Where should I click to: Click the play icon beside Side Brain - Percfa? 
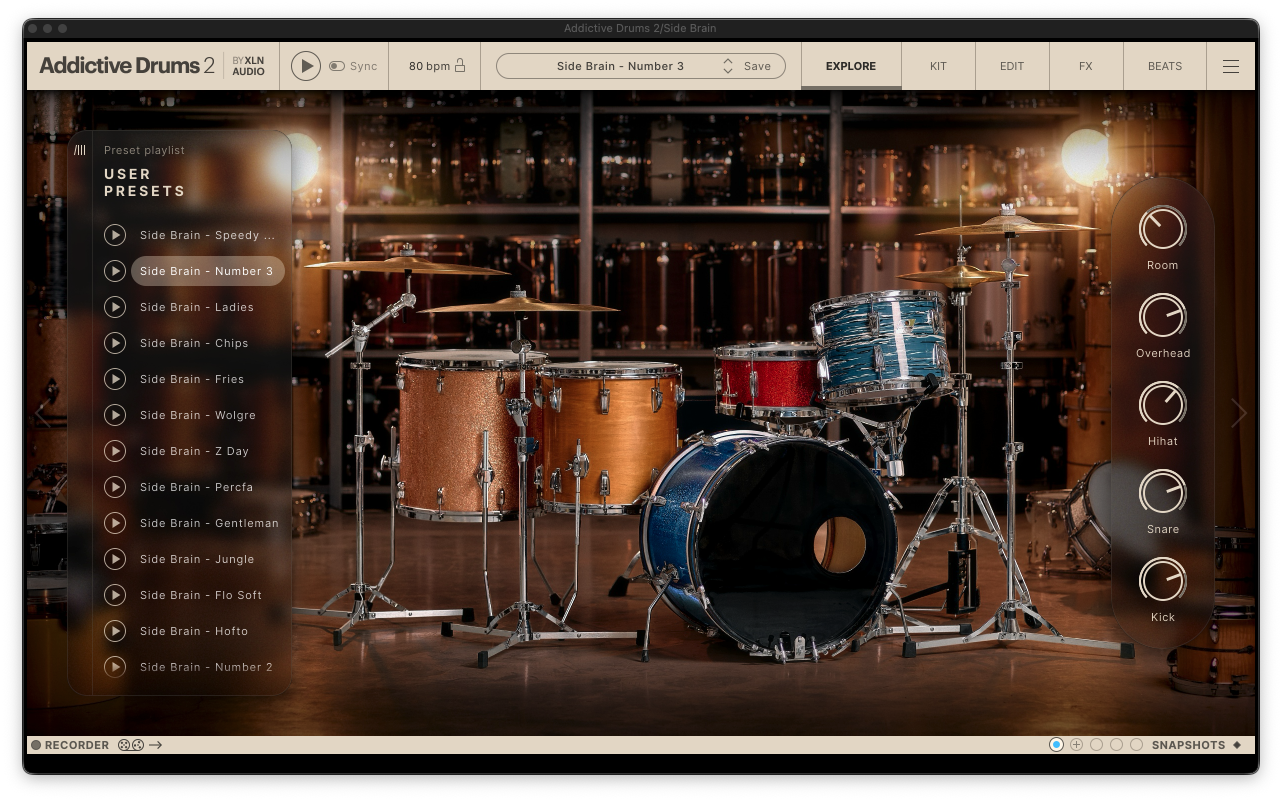click(115, 487)
